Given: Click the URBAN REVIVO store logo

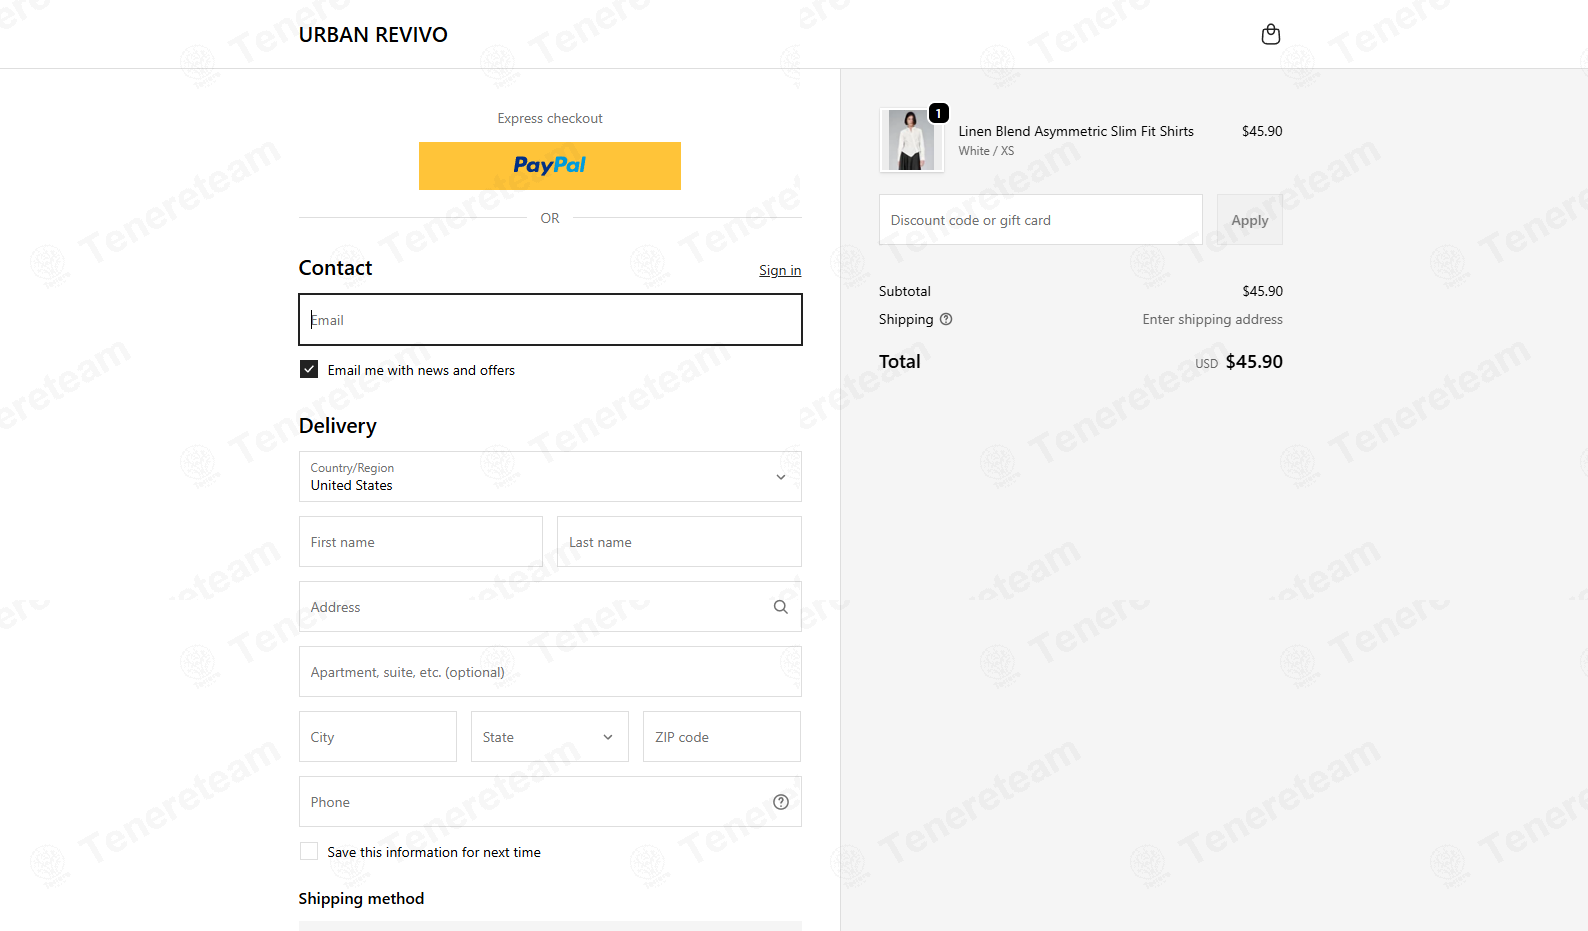Looking at the screenshot, I should pyautogui.click(x=373, y=35).
